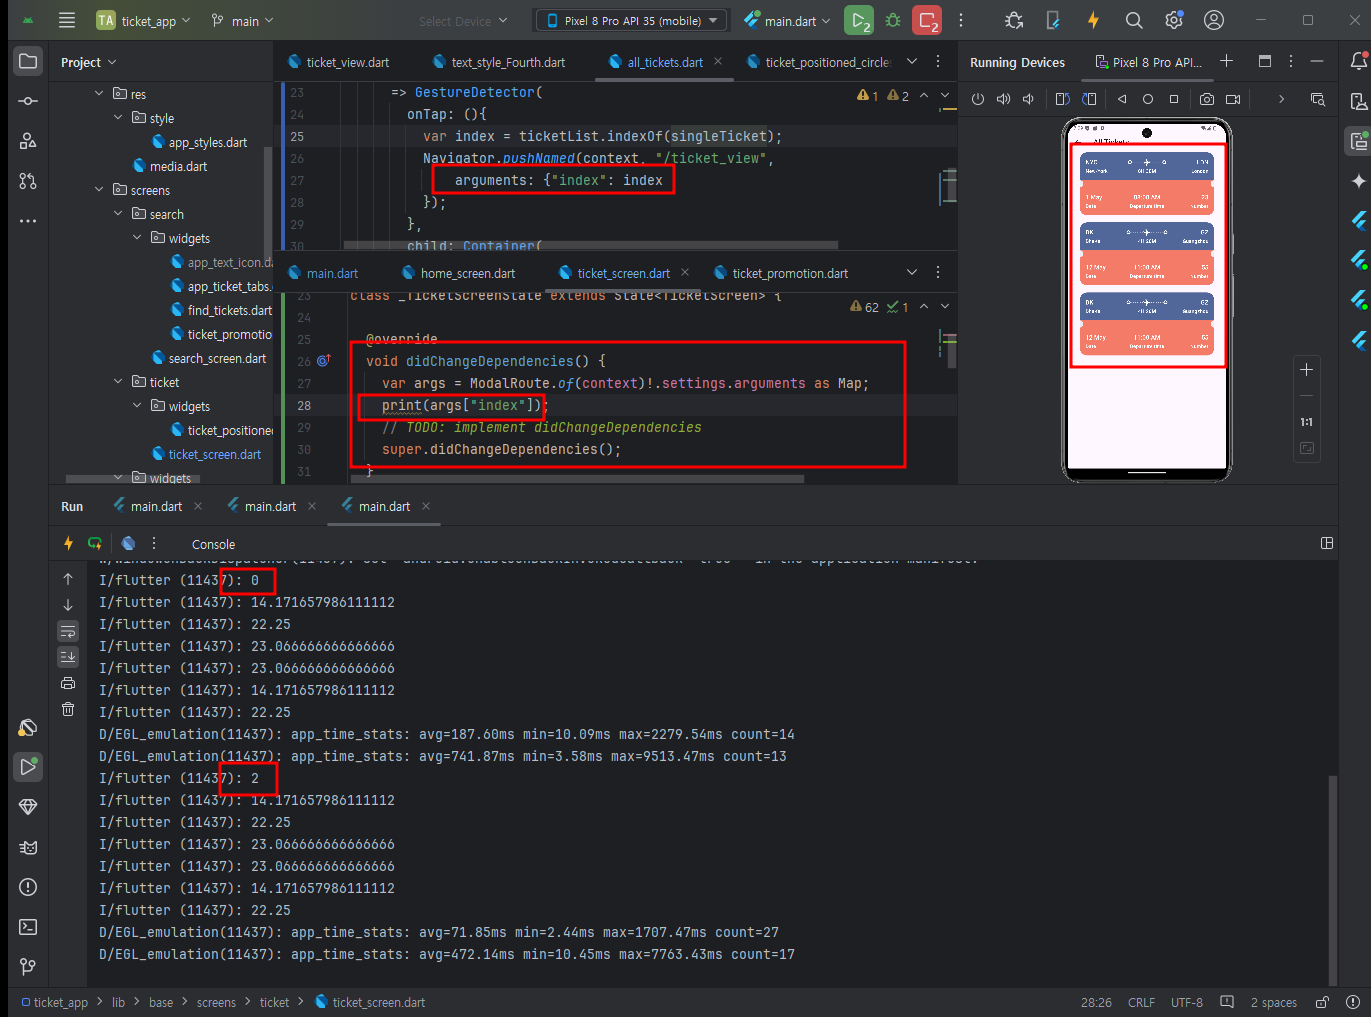Open the Problems tool window
Viewport: 1371px width, 1017px height.
28,887
